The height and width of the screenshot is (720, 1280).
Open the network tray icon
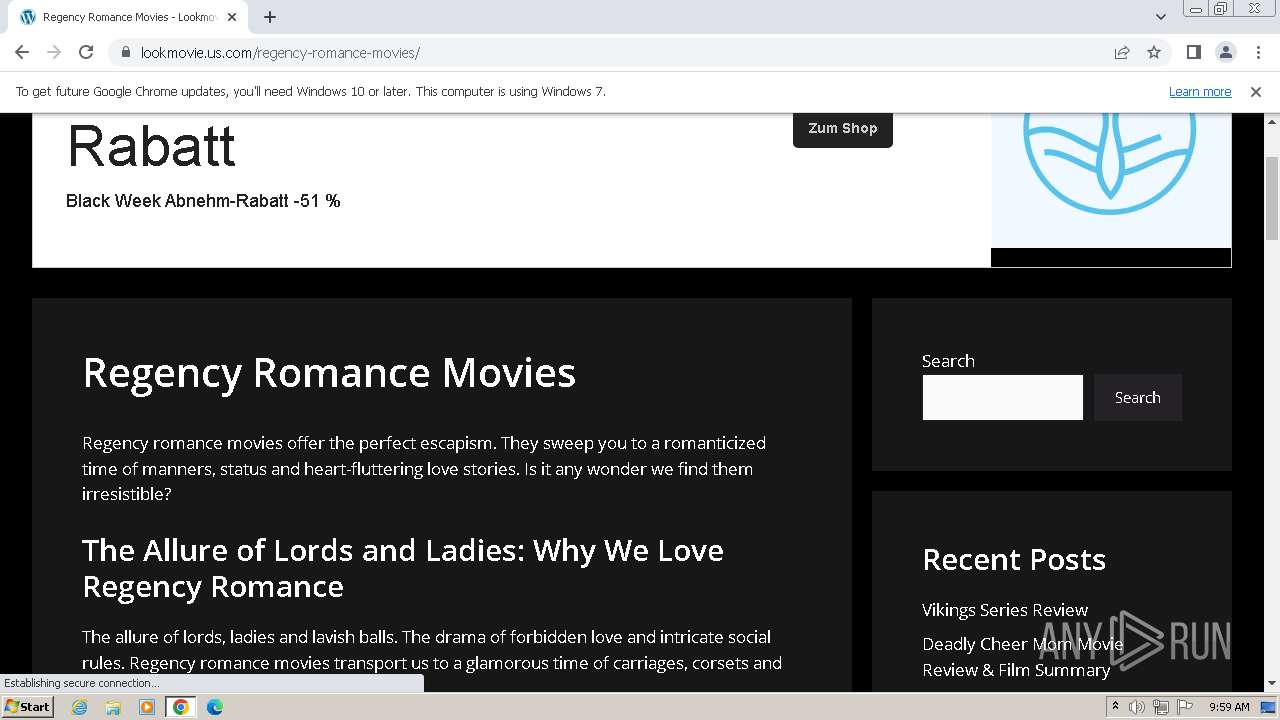[1161, 707]
